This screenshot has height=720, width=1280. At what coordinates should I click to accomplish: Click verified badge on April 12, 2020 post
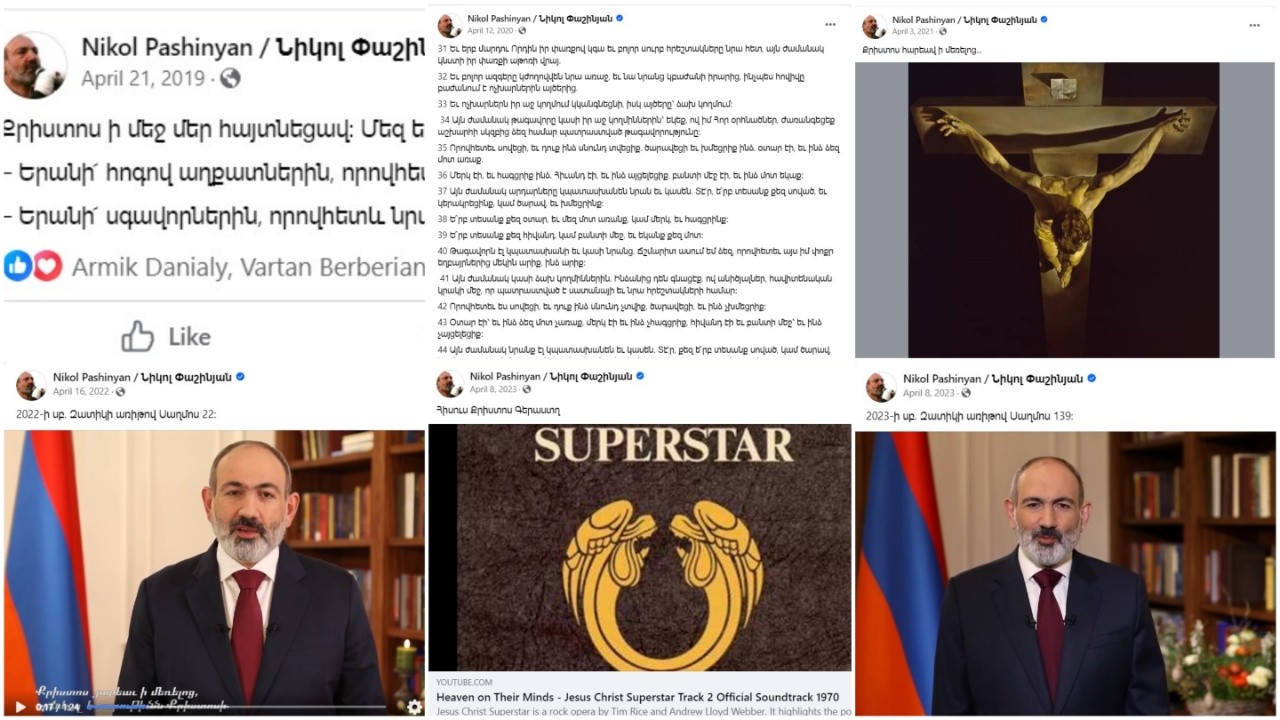coord(620,18)
